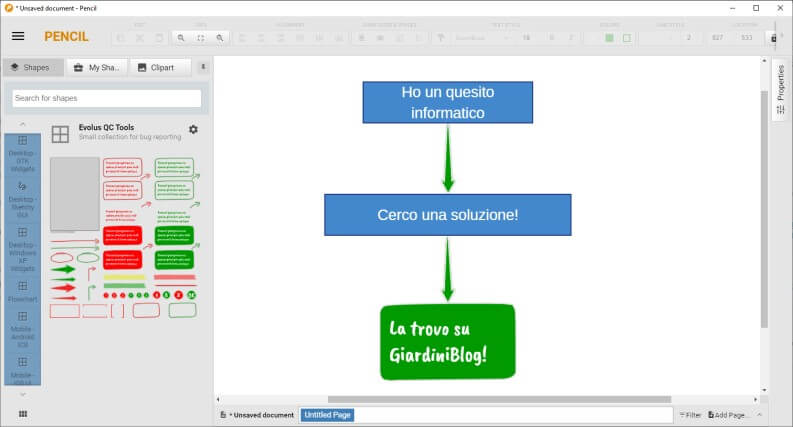Viewport: 793px width, 427px height.
Task: Click the zoom-to-fit icon between magnifiers
Action: pos(201,38)
